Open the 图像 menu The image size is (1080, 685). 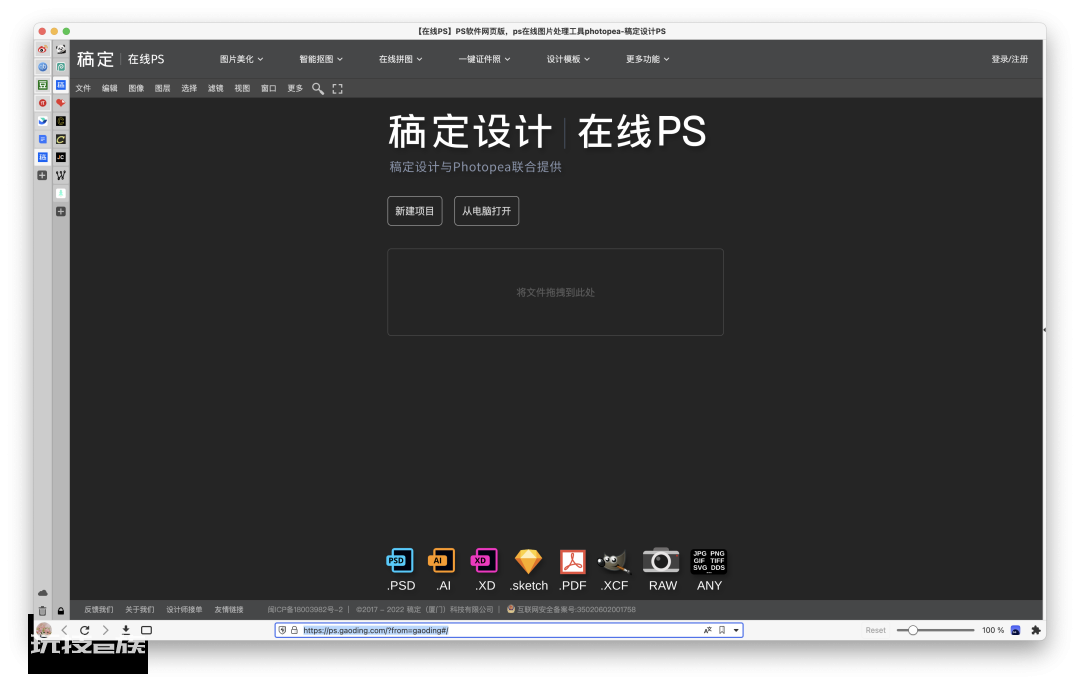pyautogui.click(x=136, y=88)
